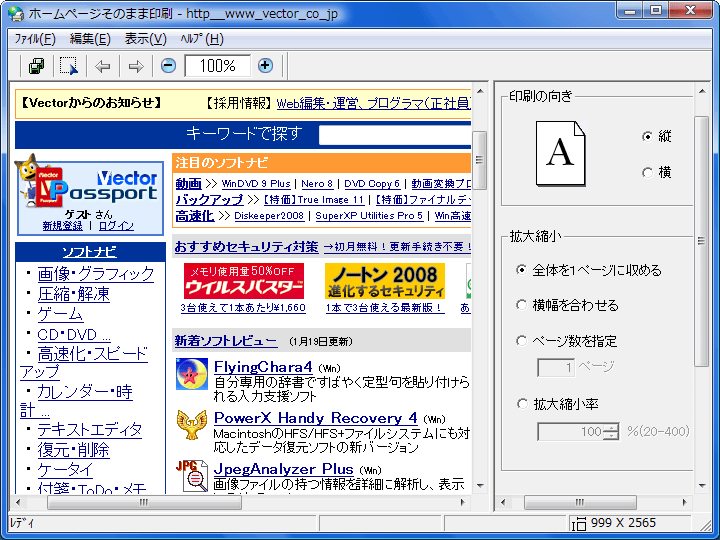Open the ゲーム category link
This screenshot has height=540, width=720.
[x=60, y=314]
